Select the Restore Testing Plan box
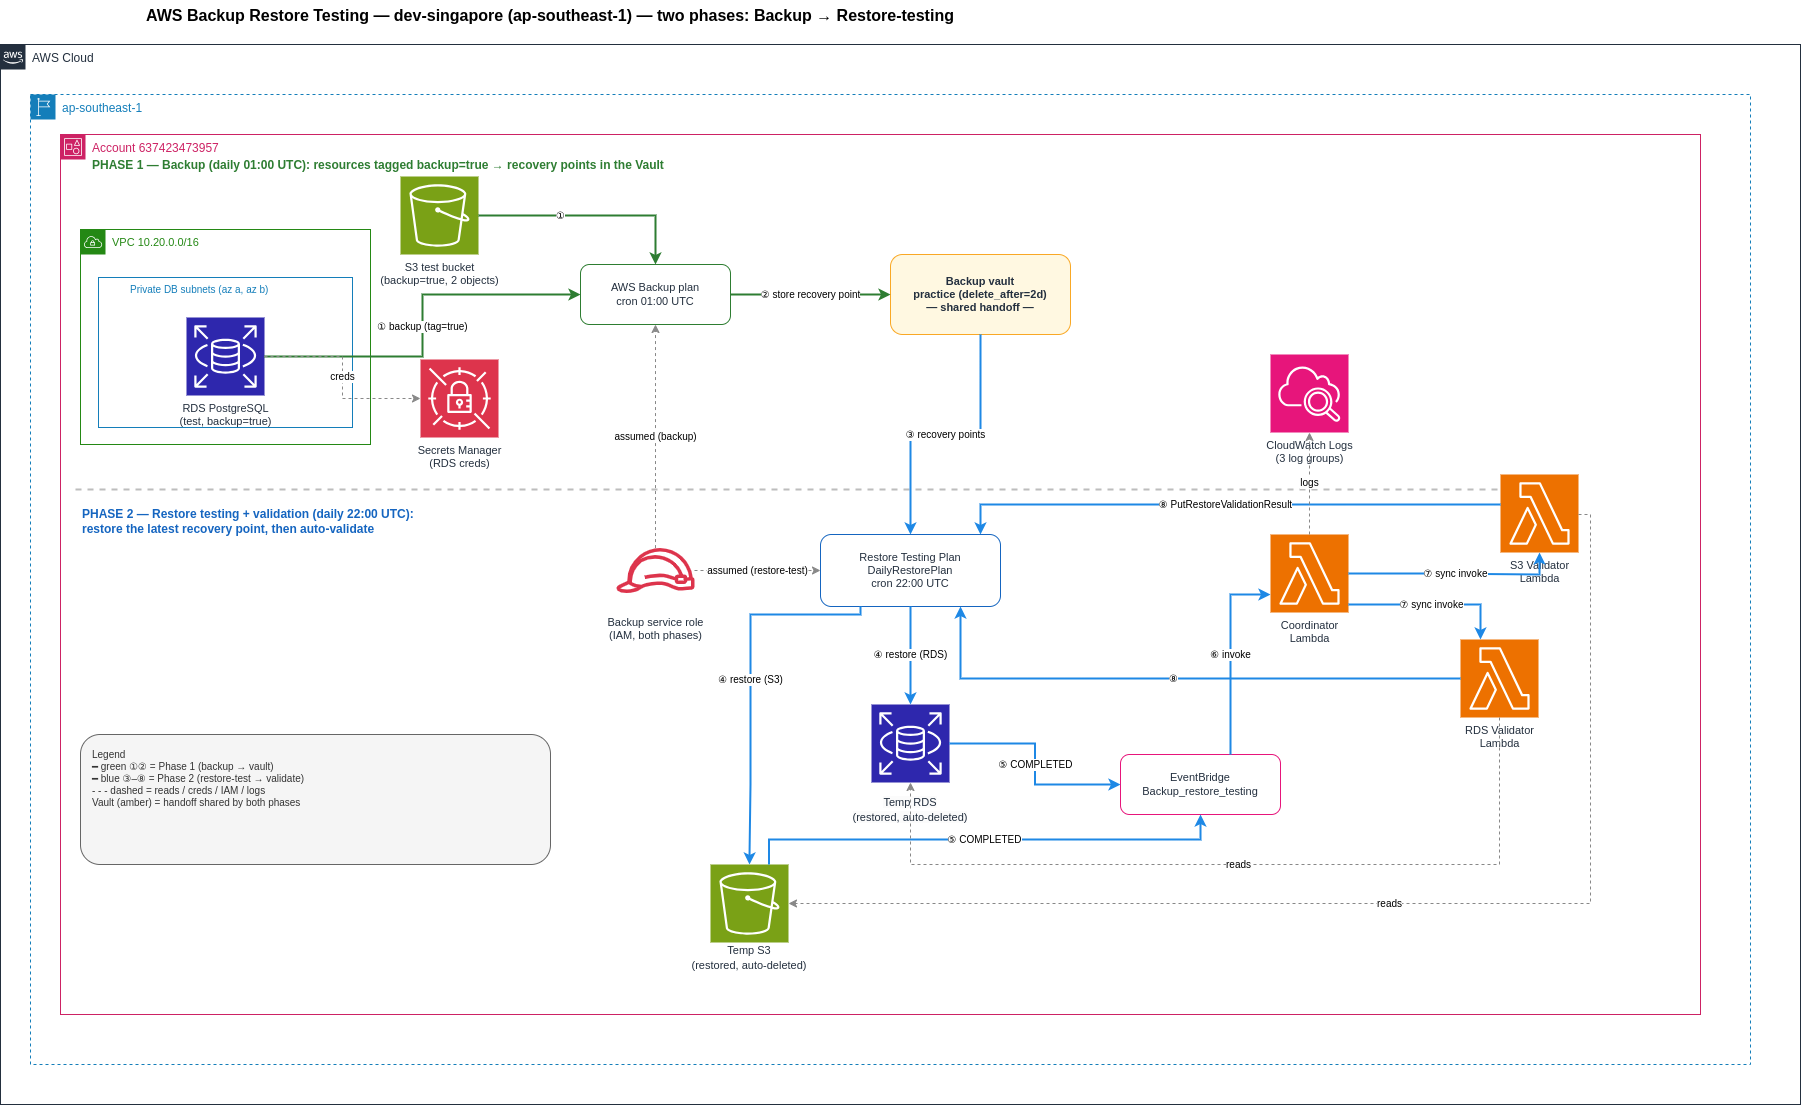1802x1105 pixels. tap(910, 570)
